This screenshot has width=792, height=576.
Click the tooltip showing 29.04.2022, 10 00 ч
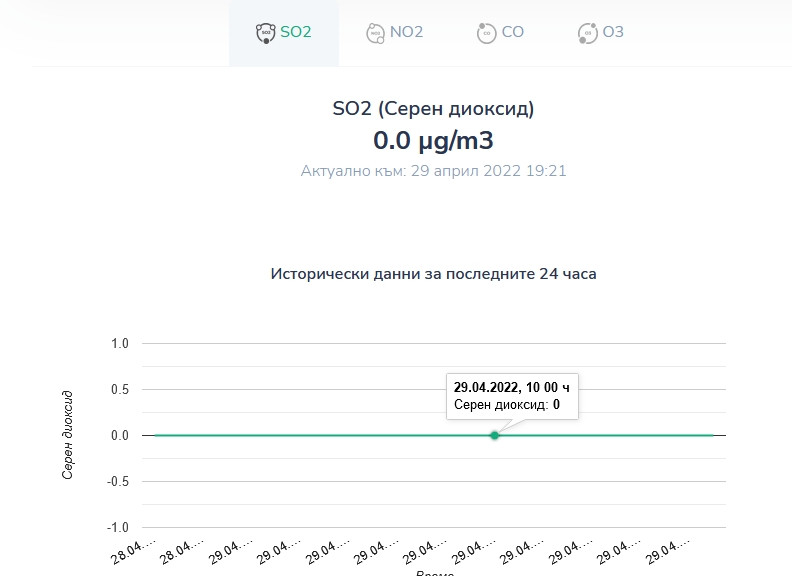(x=511, y=395)
